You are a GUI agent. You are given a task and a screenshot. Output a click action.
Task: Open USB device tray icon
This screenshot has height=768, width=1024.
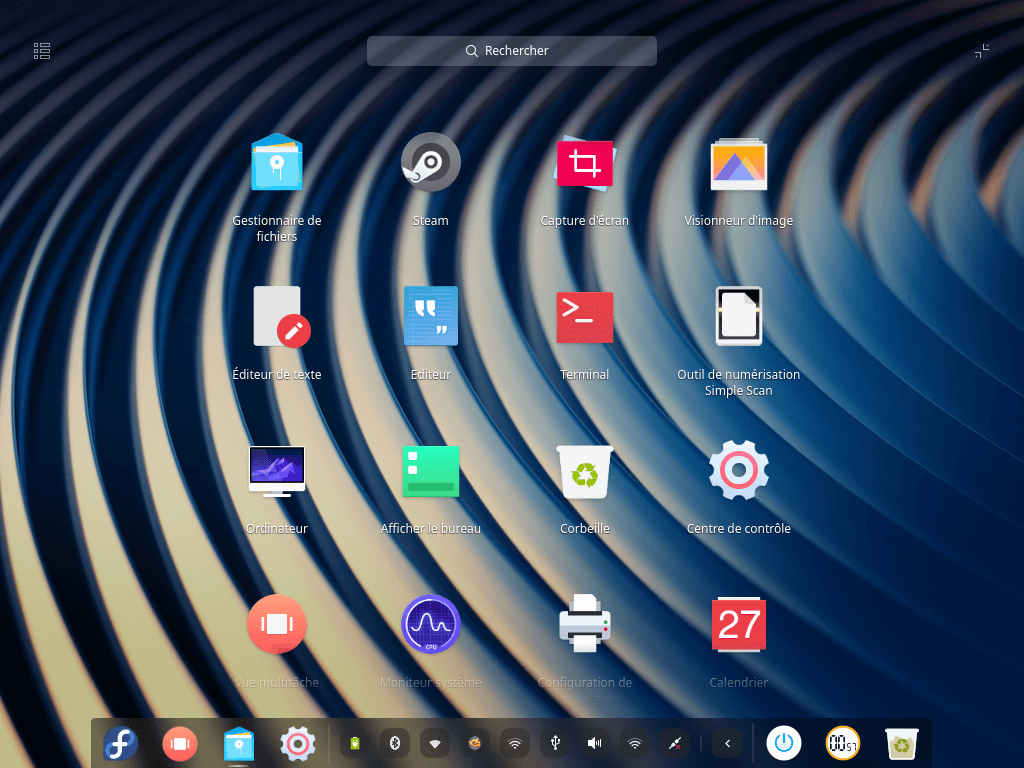click(555, 743)
